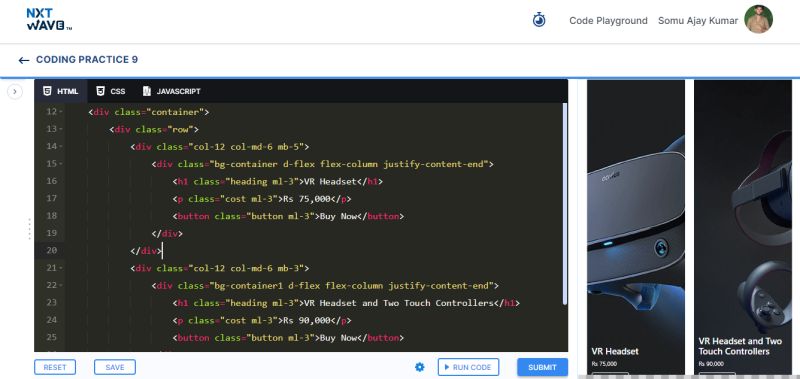Go back using the left arrow icon
The width and height of the screenshot is (800, 379).
23,60
